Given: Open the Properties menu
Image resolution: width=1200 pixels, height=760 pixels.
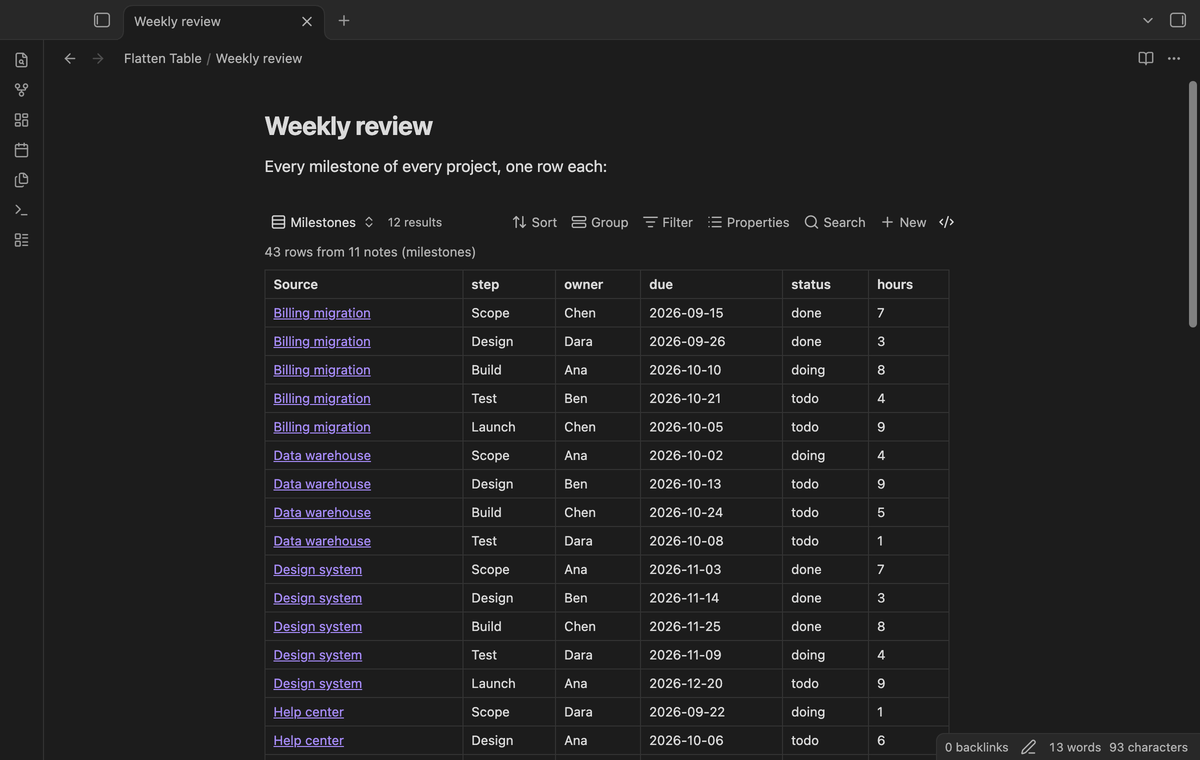Looking at the screenshot, I should (x=748, y=222).
